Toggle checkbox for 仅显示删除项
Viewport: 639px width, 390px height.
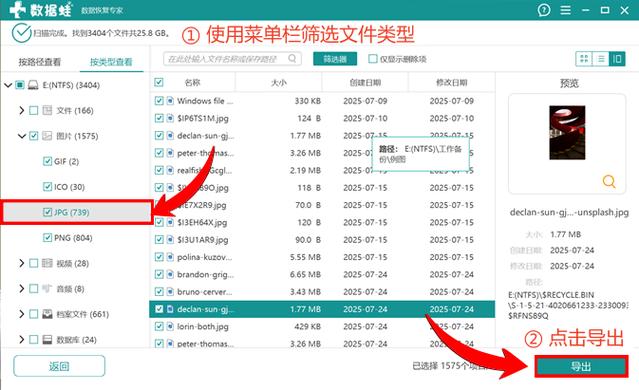point(372,59)
